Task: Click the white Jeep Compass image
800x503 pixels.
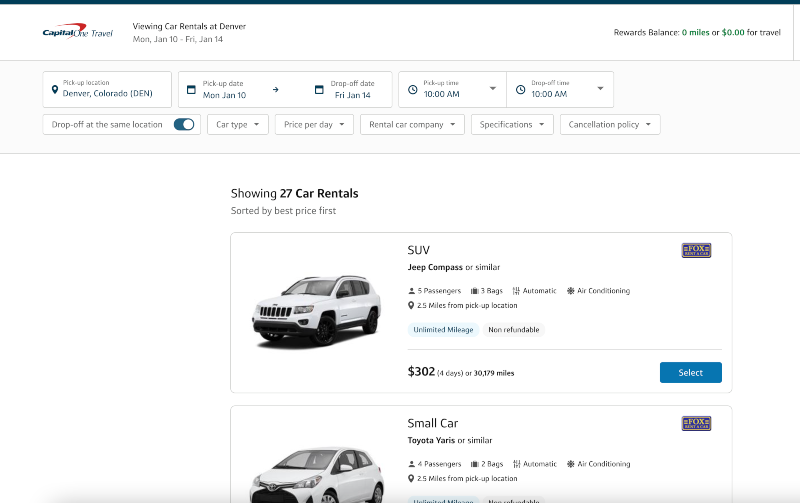Action: 315,310
